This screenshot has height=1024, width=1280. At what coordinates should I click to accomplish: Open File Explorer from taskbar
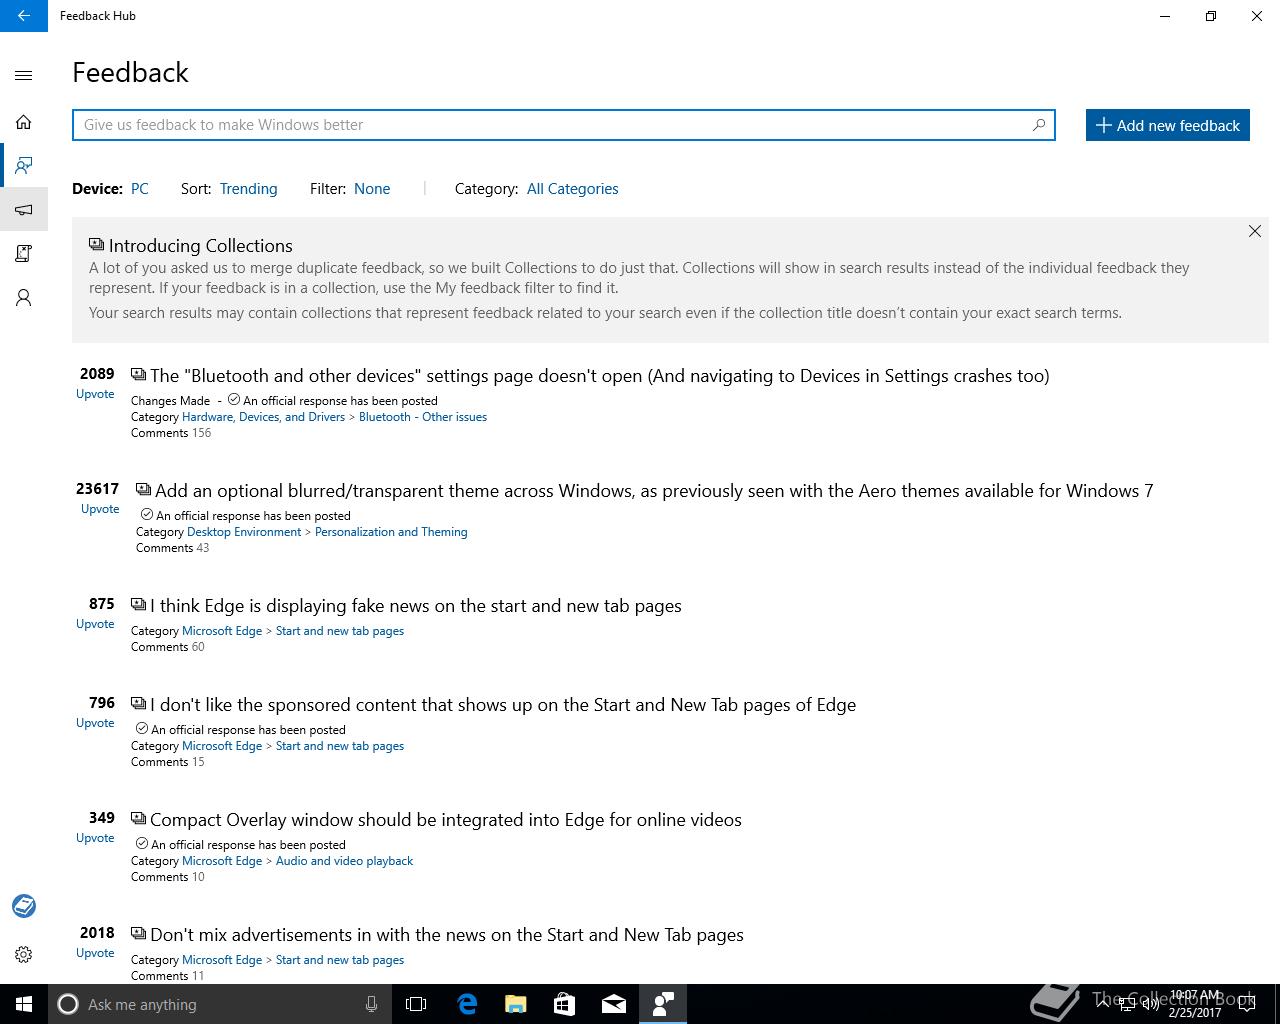[x=516, y=1004]
